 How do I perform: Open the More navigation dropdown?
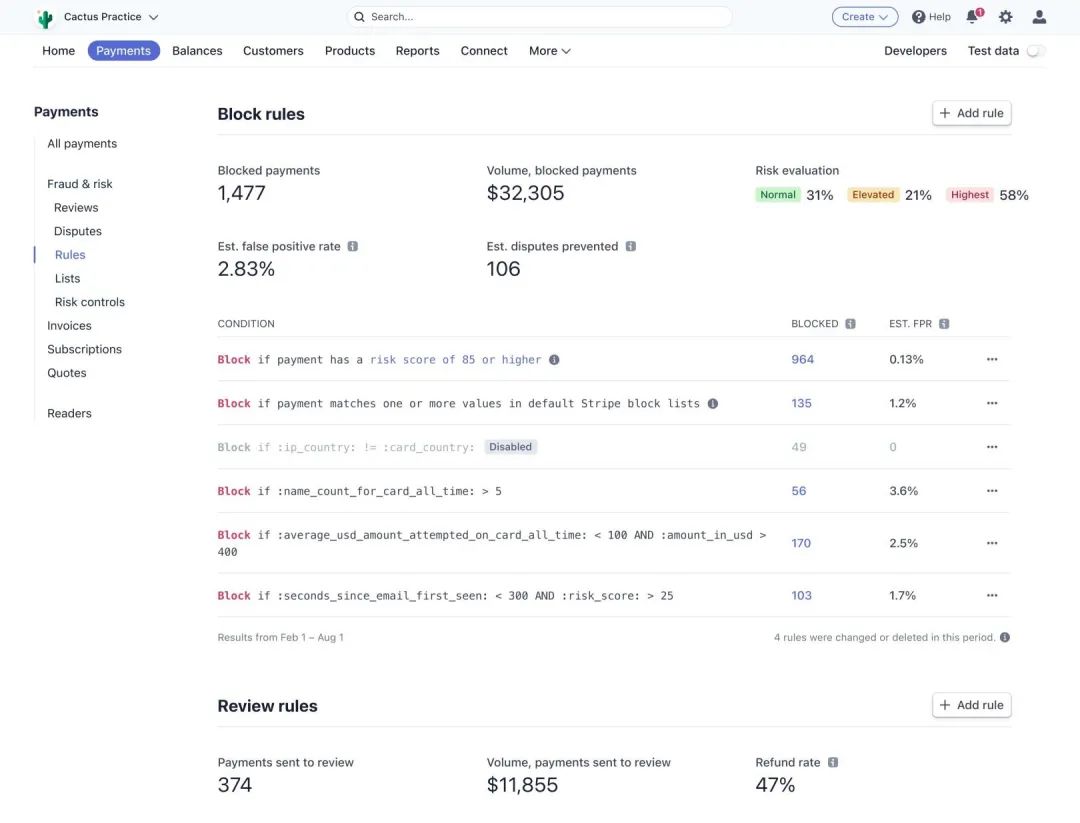(549, 50)
